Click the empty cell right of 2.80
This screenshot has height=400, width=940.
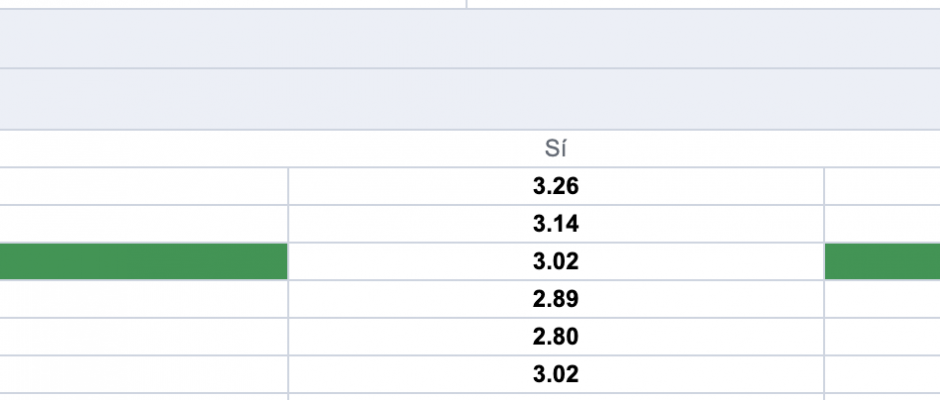(x=882, y=336)
